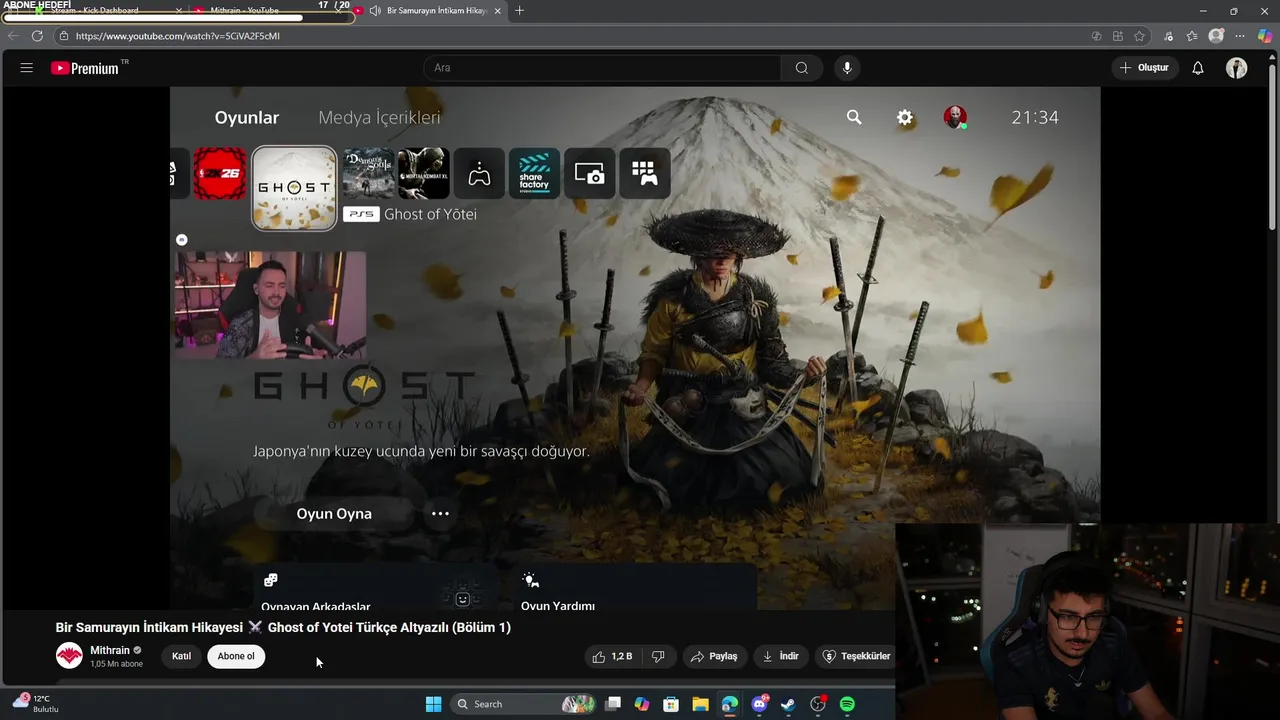Reload the page with browser refresh icon
The width and height of the screenshot is (1280, 720).
click(x=37, y=36)
